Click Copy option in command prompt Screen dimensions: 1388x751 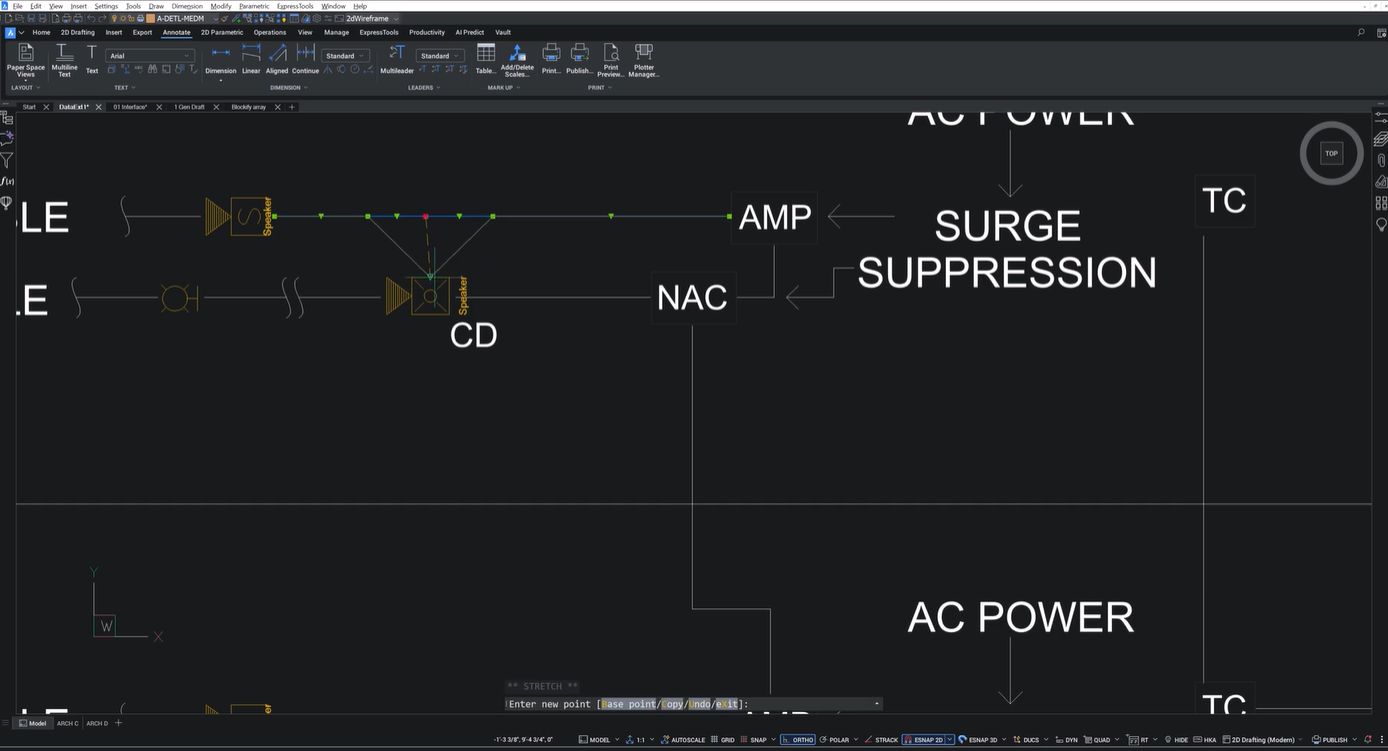tap(672, 704)
